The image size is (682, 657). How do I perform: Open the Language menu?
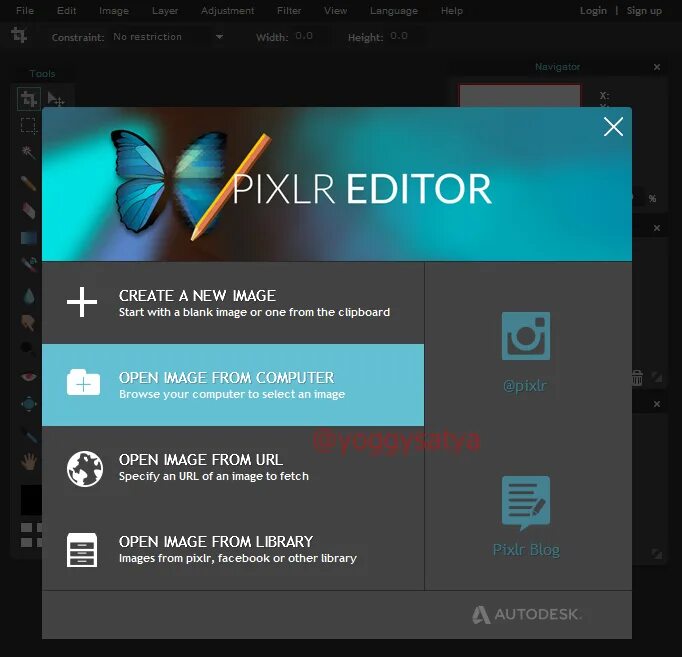394,10
